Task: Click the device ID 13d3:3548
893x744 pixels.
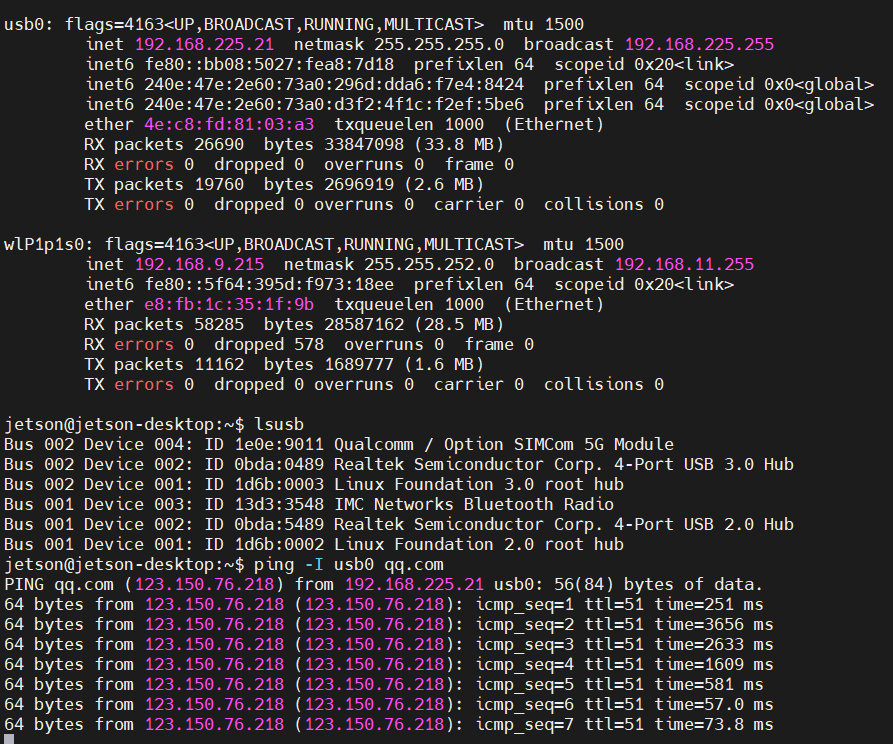Action: coord(279,504)
